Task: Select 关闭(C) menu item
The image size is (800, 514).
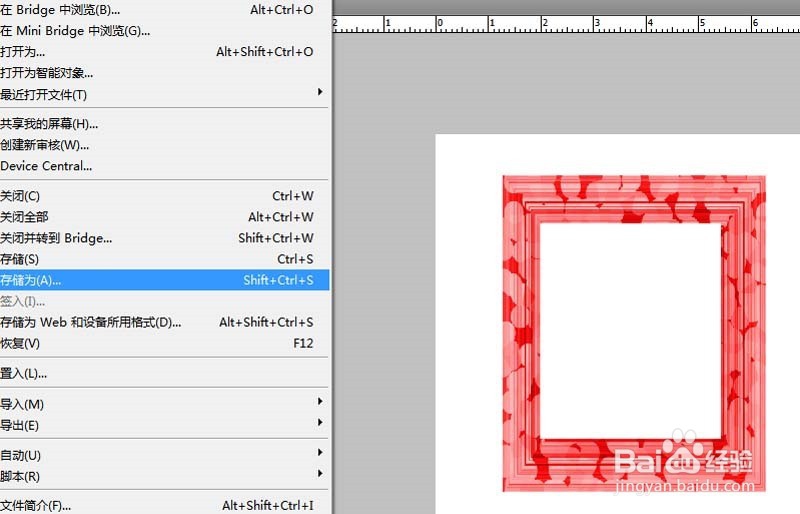Action: pos(164,196)
